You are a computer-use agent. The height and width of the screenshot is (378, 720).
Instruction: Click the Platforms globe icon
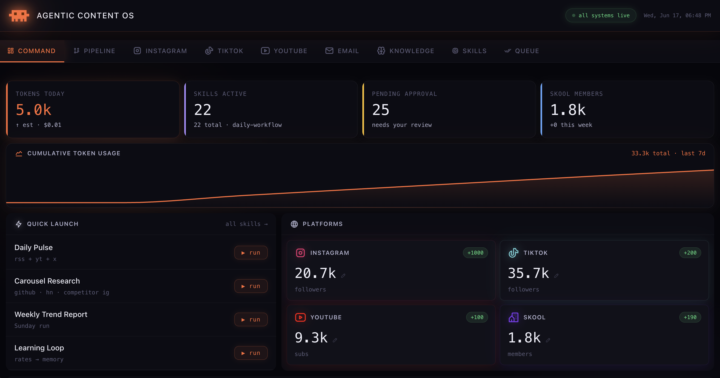point(294,224)
